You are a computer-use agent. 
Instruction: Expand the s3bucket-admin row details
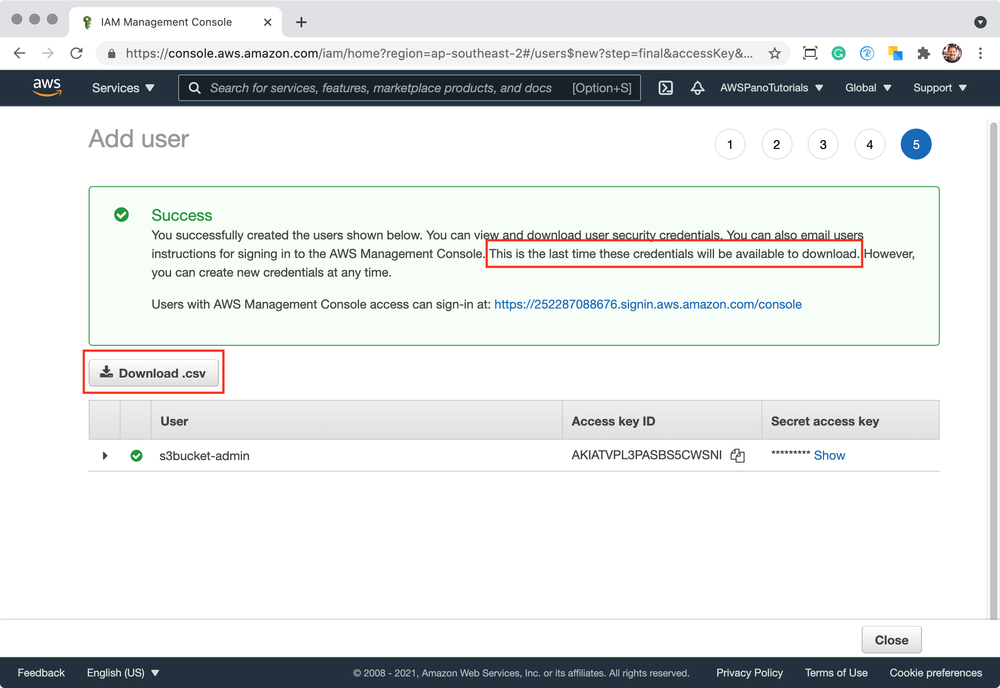[x=105, y=455]
